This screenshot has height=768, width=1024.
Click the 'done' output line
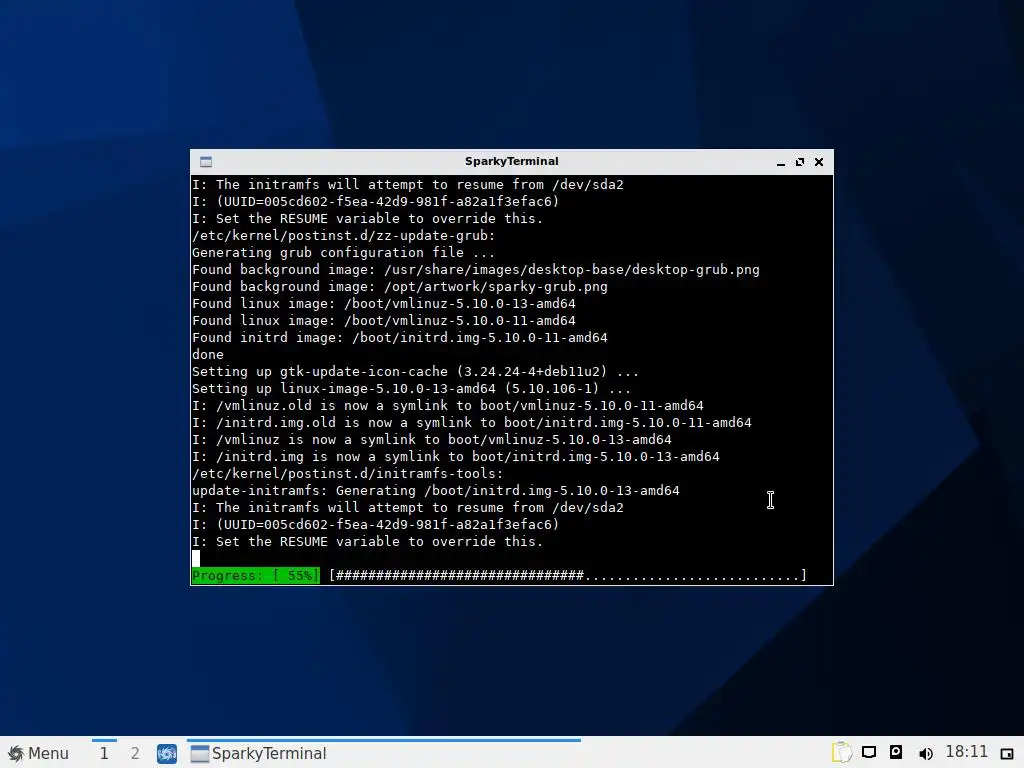pyautogui.click(x=208, y=355)
